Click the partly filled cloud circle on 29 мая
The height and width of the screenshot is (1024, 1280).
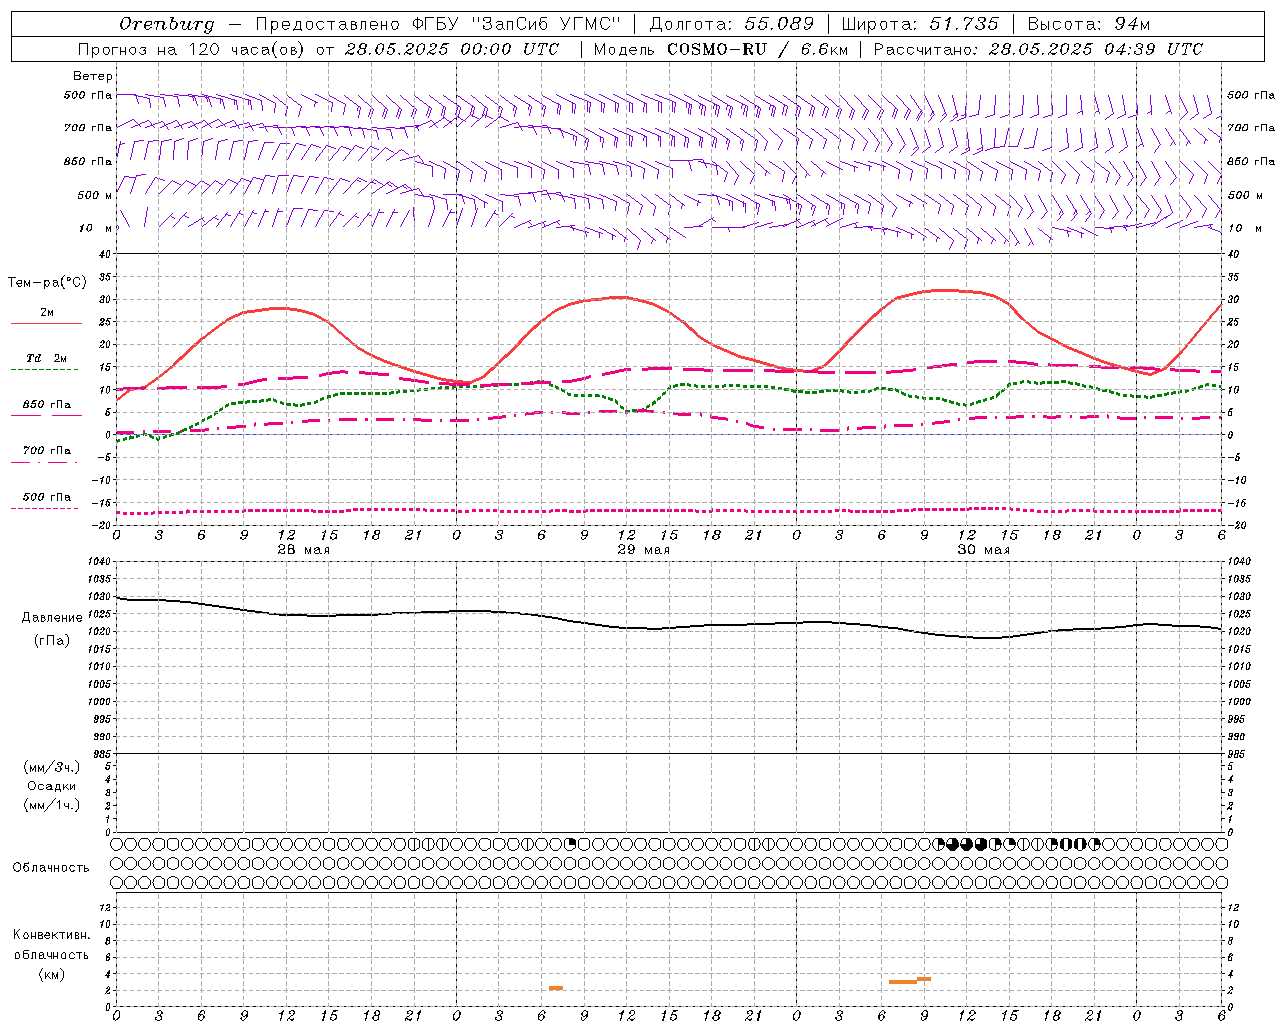pyautogui.click(x=571, y=844)
